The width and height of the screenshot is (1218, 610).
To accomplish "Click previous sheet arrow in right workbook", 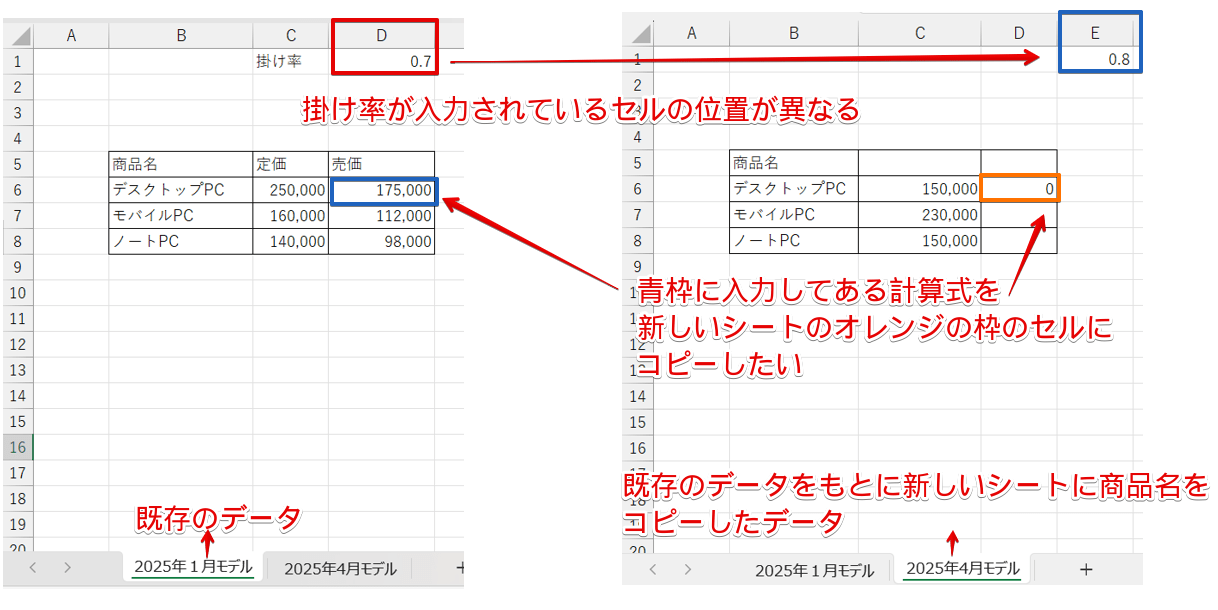I will coord(653,569).
